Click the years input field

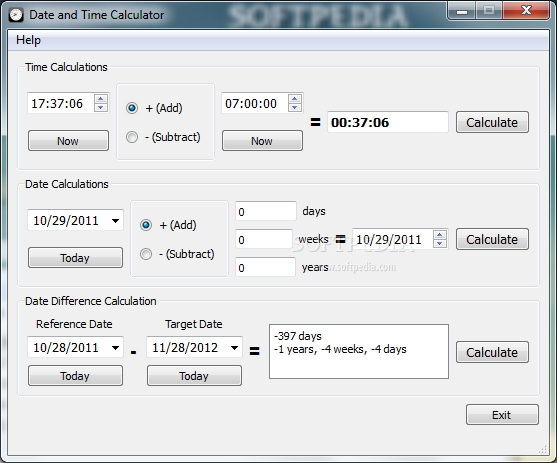tap(265, 267)
